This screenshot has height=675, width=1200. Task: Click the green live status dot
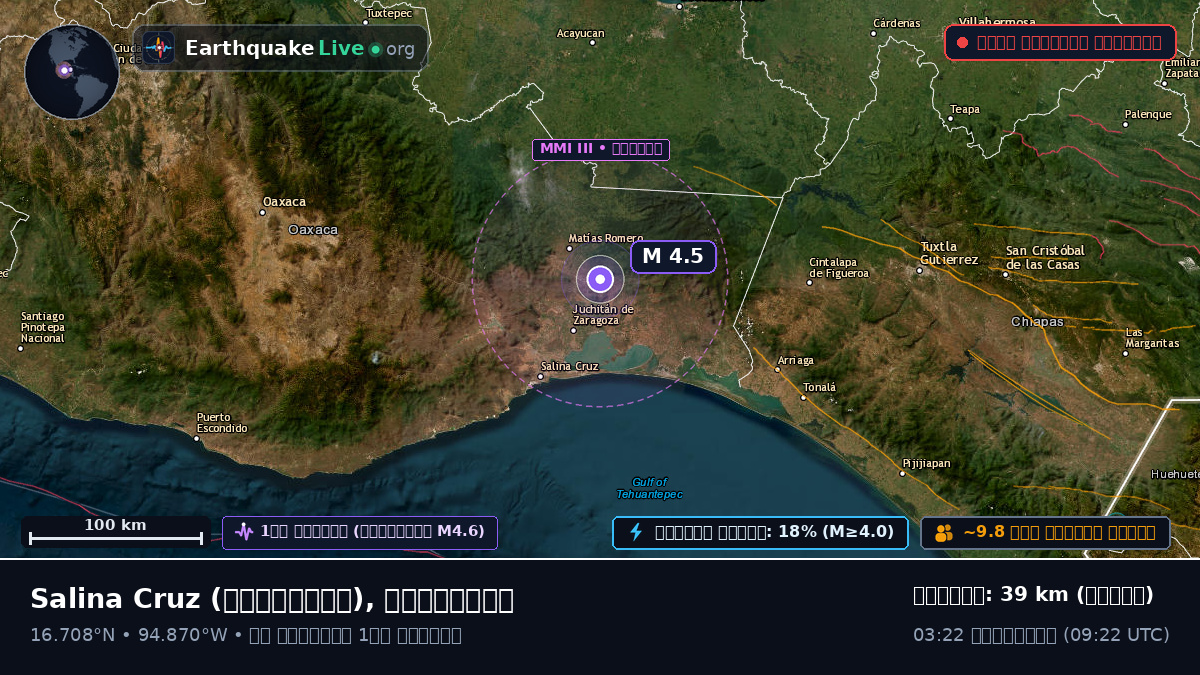[x=375, y=49]
